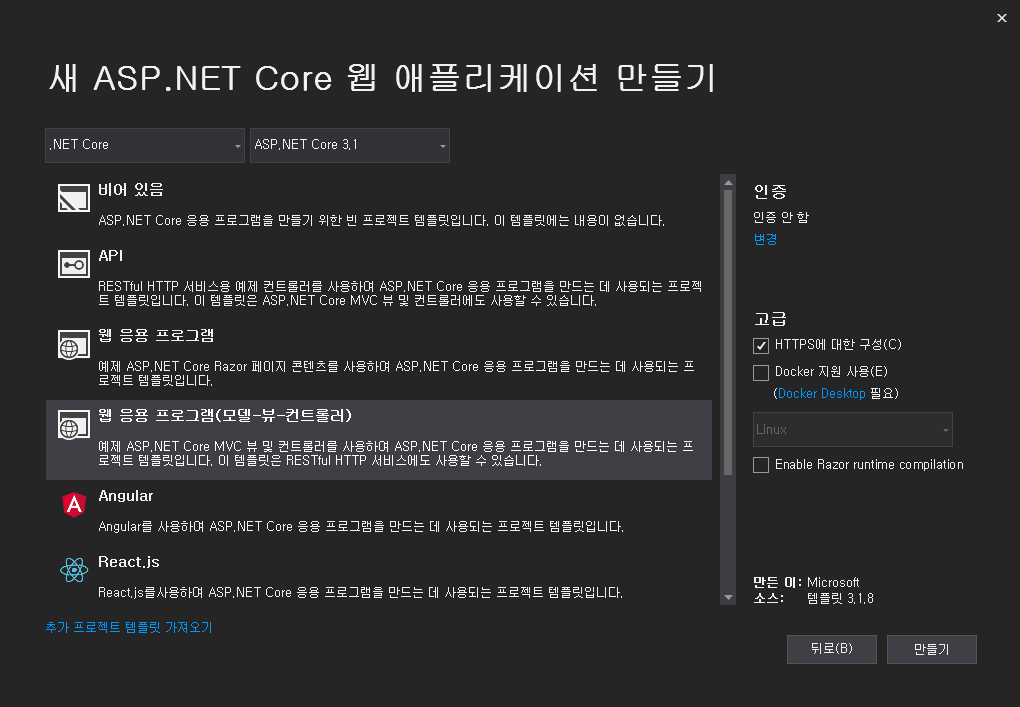The height and width of the screenshot is (707, 1020).
Task: Enable Docker 지원 사용 checkbox
Action: pyautogui.click(x=760, y=373)
